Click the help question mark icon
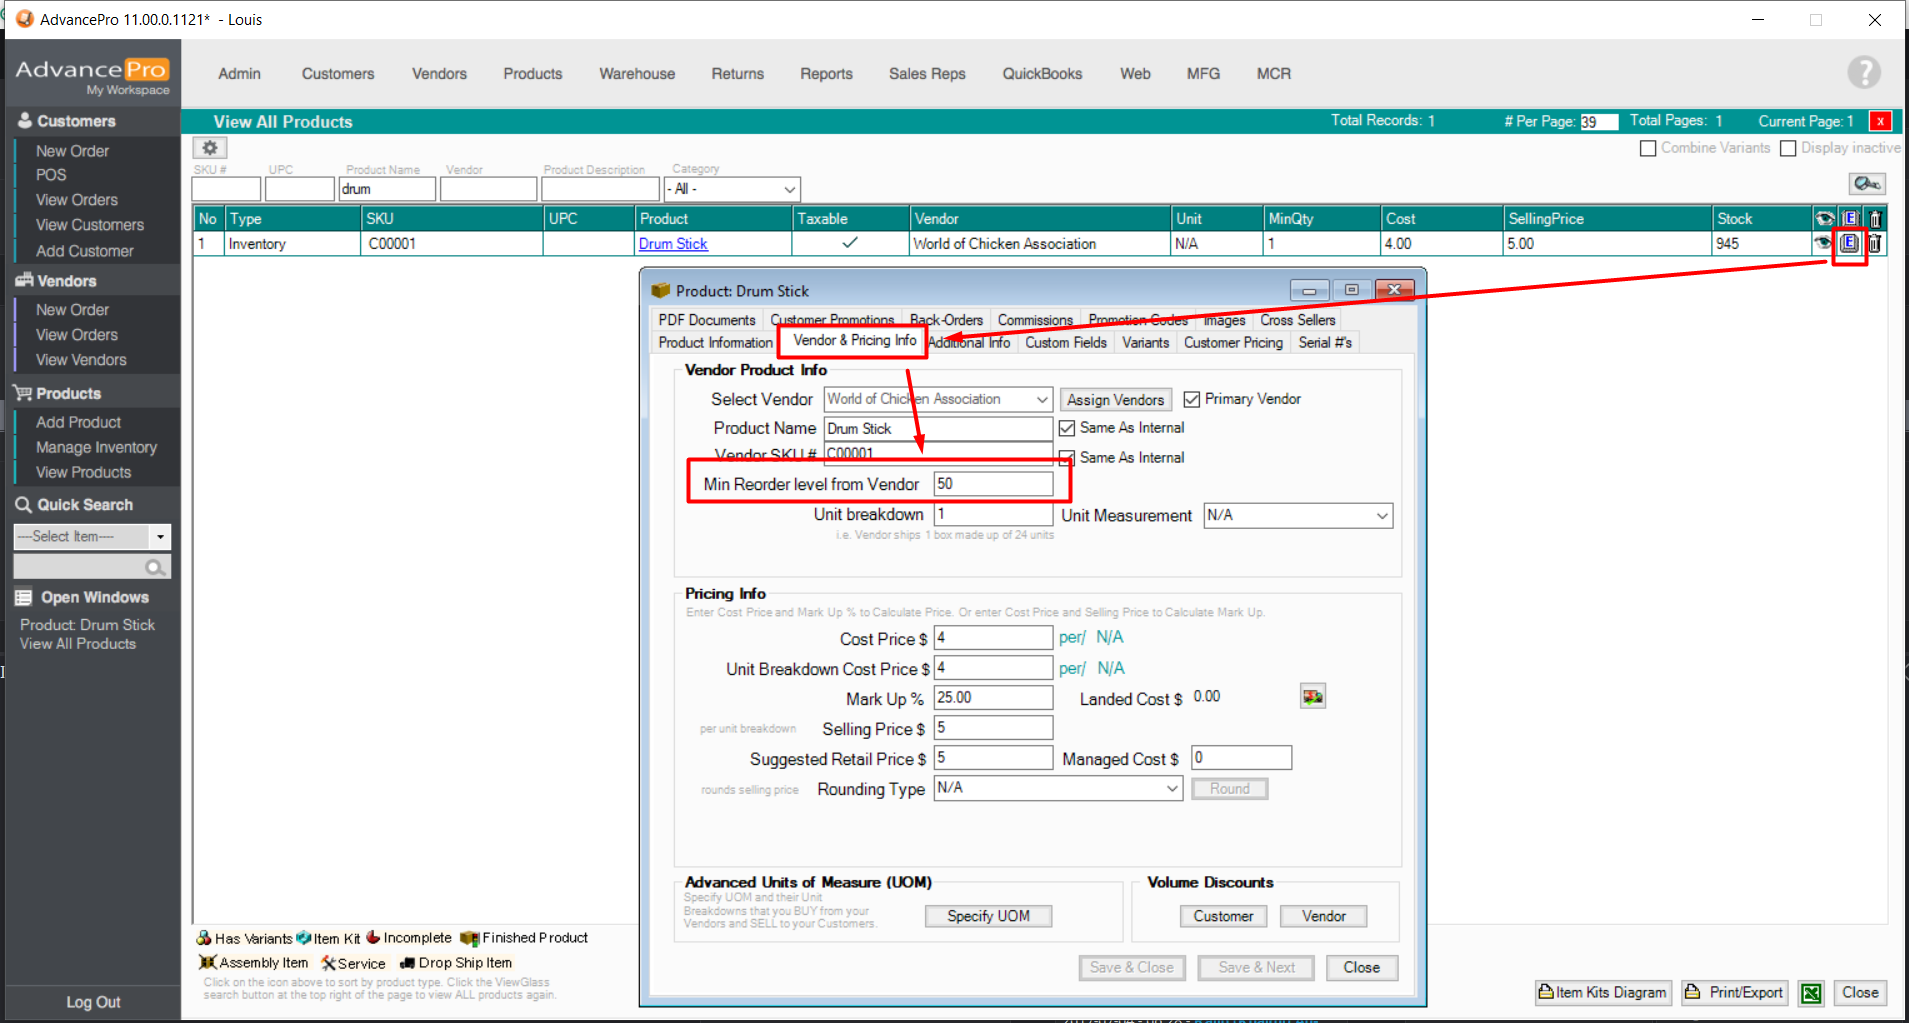The width and height of the screenshot is (1909, 1023). tap(1863, 73)
